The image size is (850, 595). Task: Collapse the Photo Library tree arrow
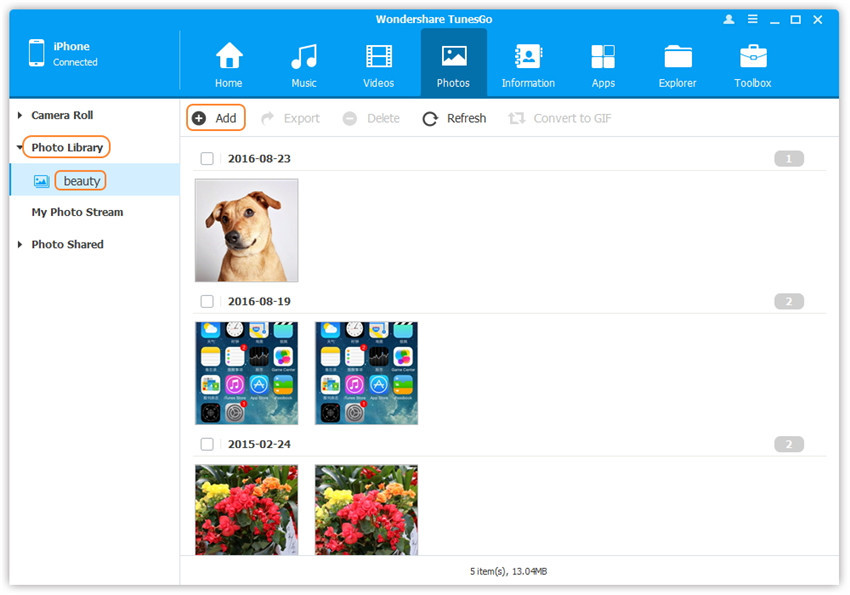pyautogui.click(x=20, y=147)
